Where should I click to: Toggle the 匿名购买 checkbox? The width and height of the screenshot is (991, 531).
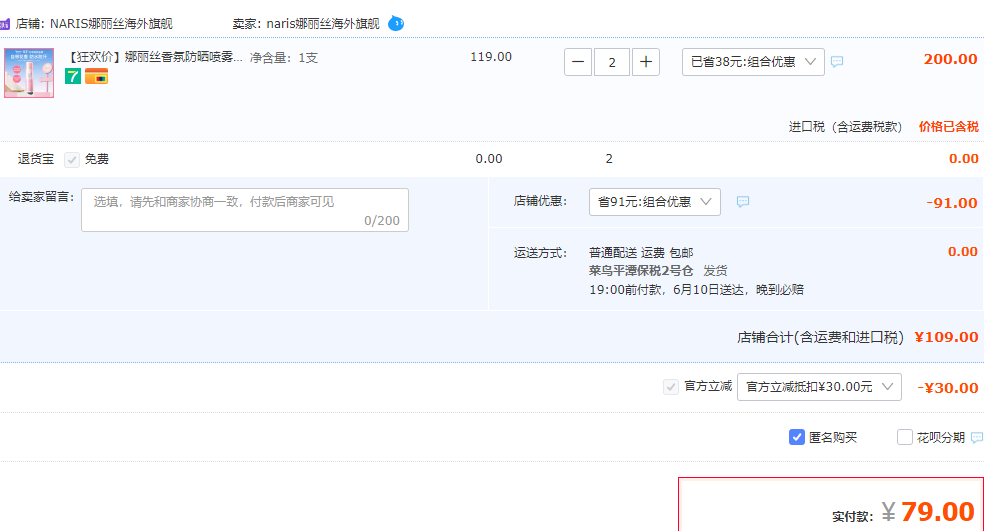point(797,437)
